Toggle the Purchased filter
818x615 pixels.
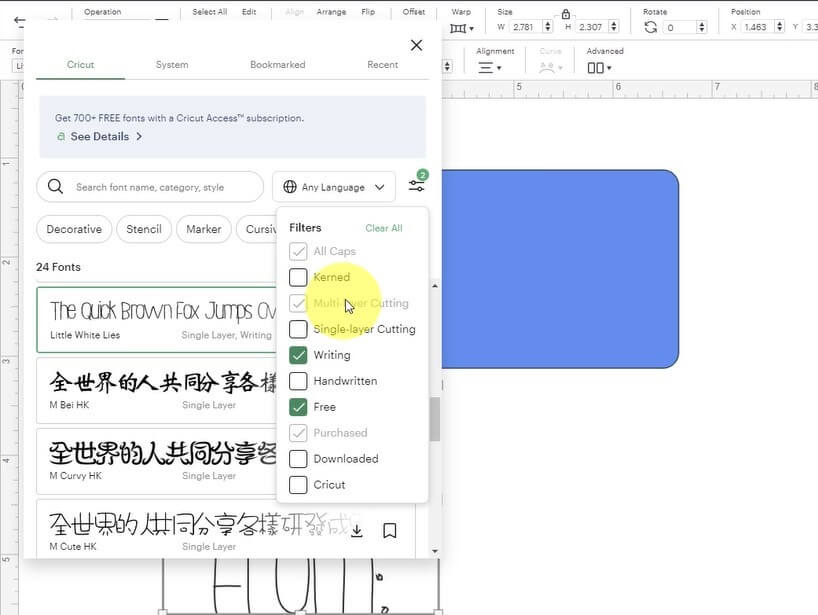click(x=298, y=433)
